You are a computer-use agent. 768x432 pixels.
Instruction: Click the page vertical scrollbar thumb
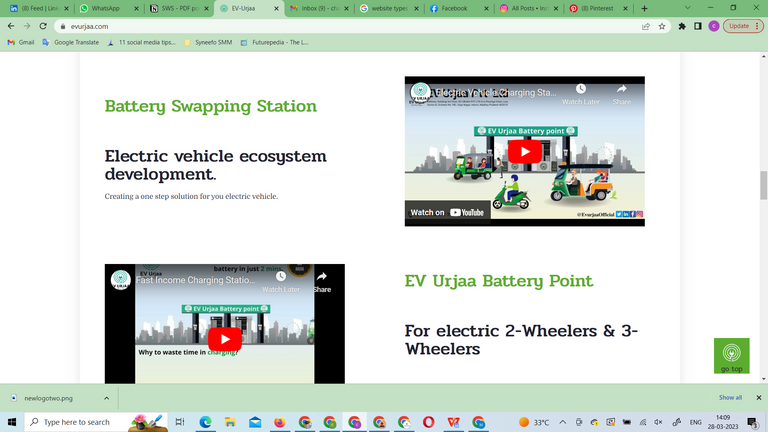763,185
